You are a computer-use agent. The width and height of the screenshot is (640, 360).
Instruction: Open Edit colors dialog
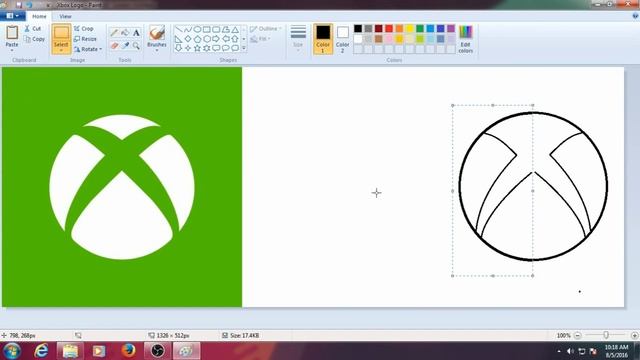466,39
